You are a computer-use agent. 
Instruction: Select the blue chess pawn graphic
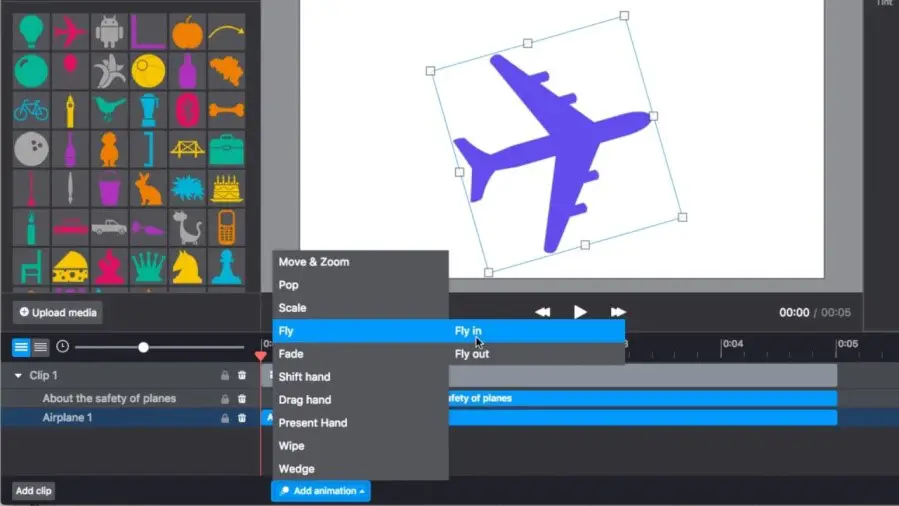pos(226,266)
